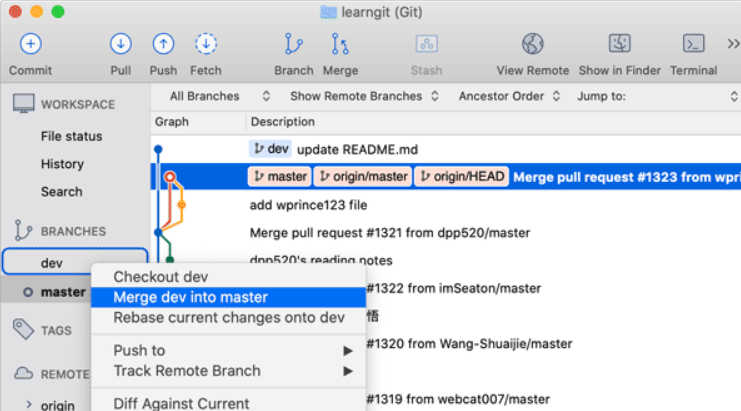The width and height of the screenshot is (741, 411).
Task: Choose Diff Against Current entry
Action: click(x=228, y=403)
